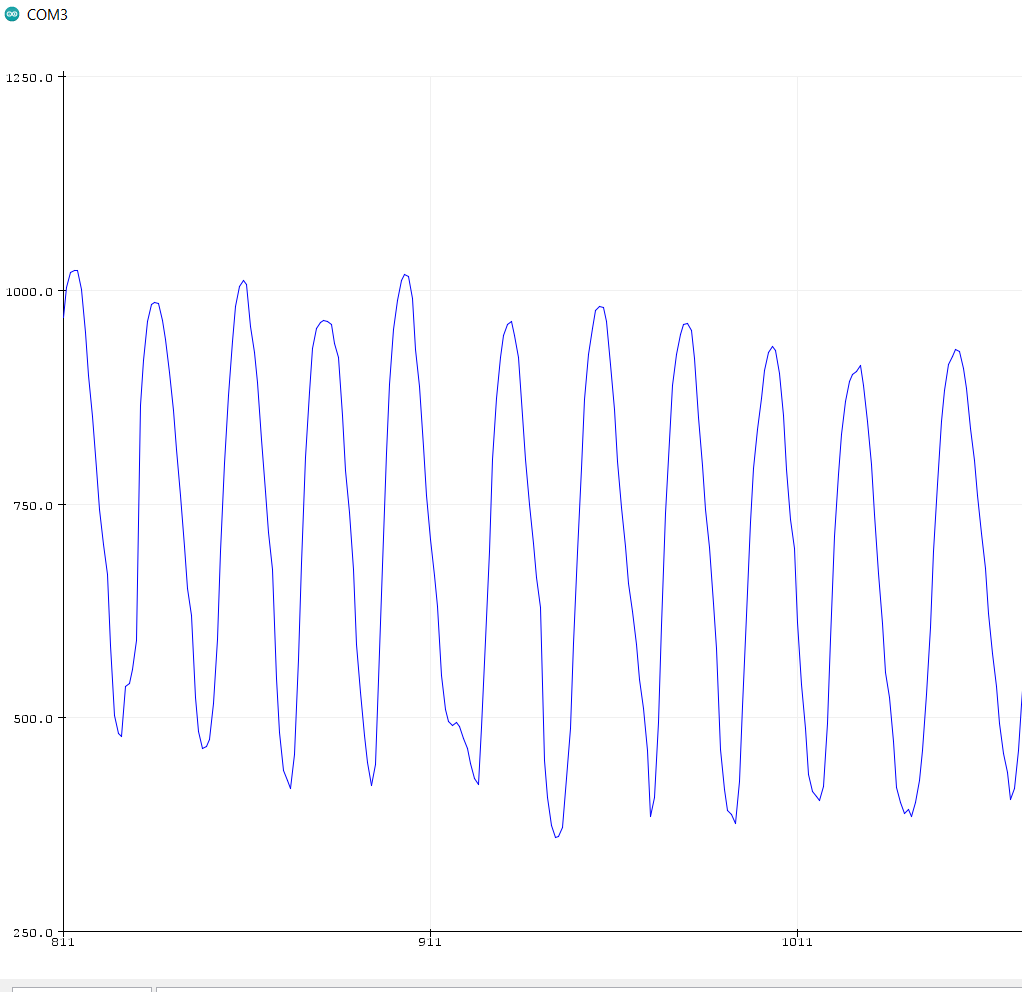Image resolution: width=1022 pixels, height=992 pixels.
Task: Click the 250.0 y-axis label
Action: (33, 933)
